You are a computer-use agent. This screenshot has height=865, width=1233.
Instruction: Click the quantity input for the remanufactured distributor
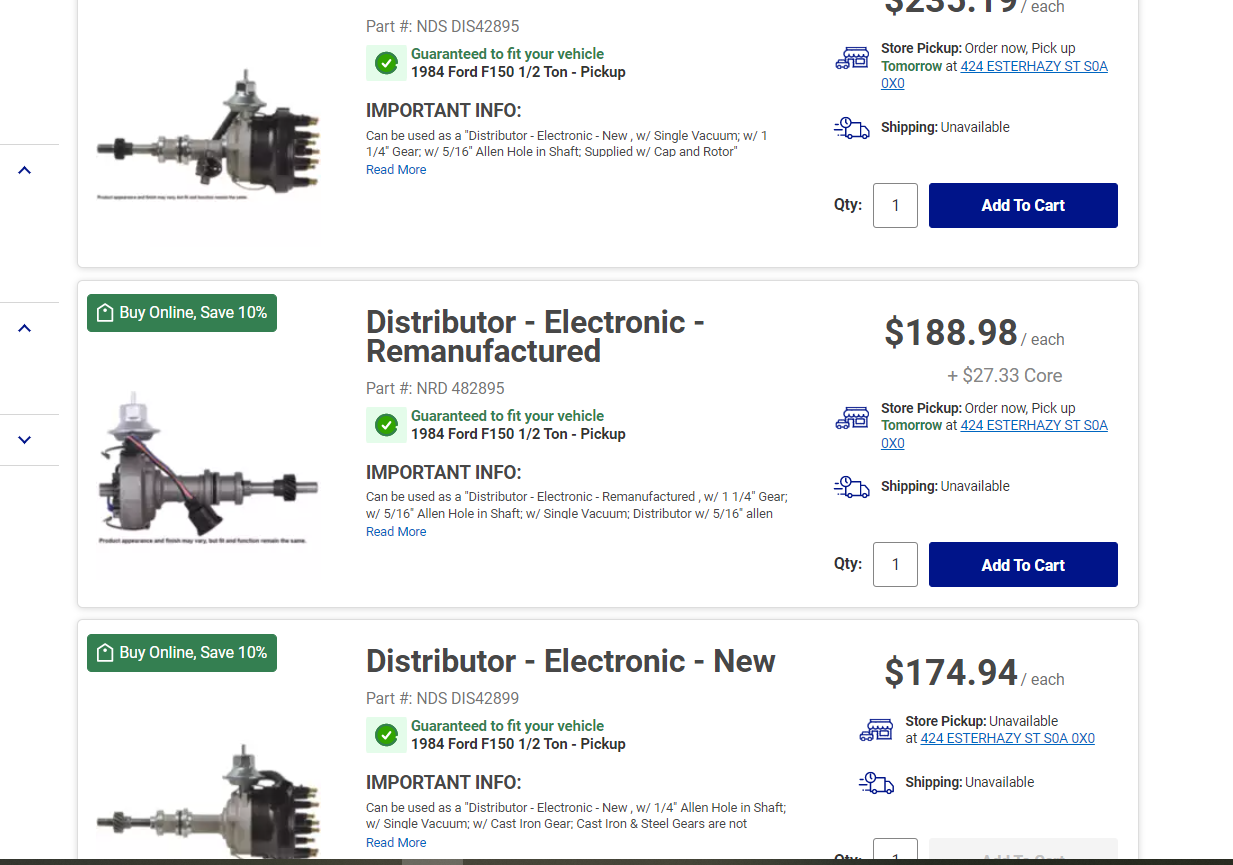pos(894,564)
